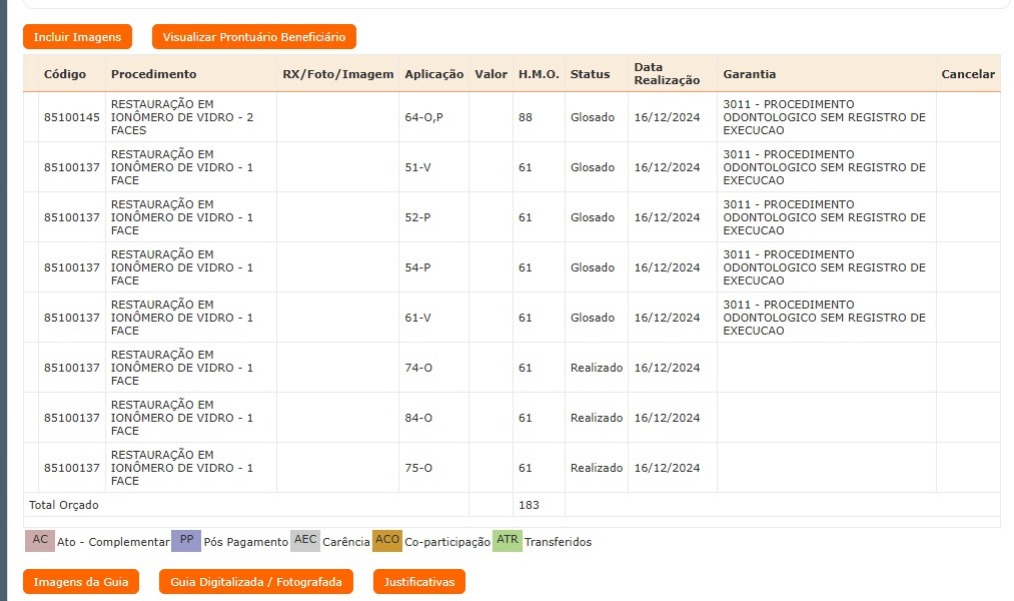Image resolution: width=1014 pixels, height=601 pixels.
Task: Click the Total Orçado value 183
Action: tap(528, 506)
